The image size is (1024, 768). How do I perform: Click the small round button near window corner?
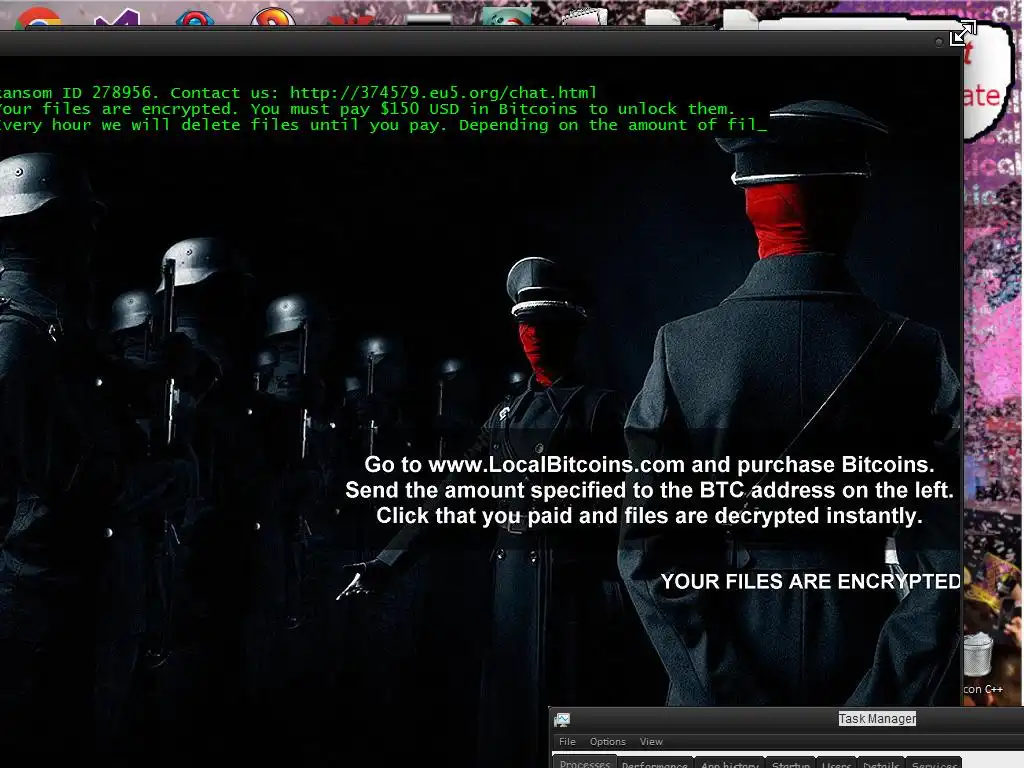pos(938,42)
